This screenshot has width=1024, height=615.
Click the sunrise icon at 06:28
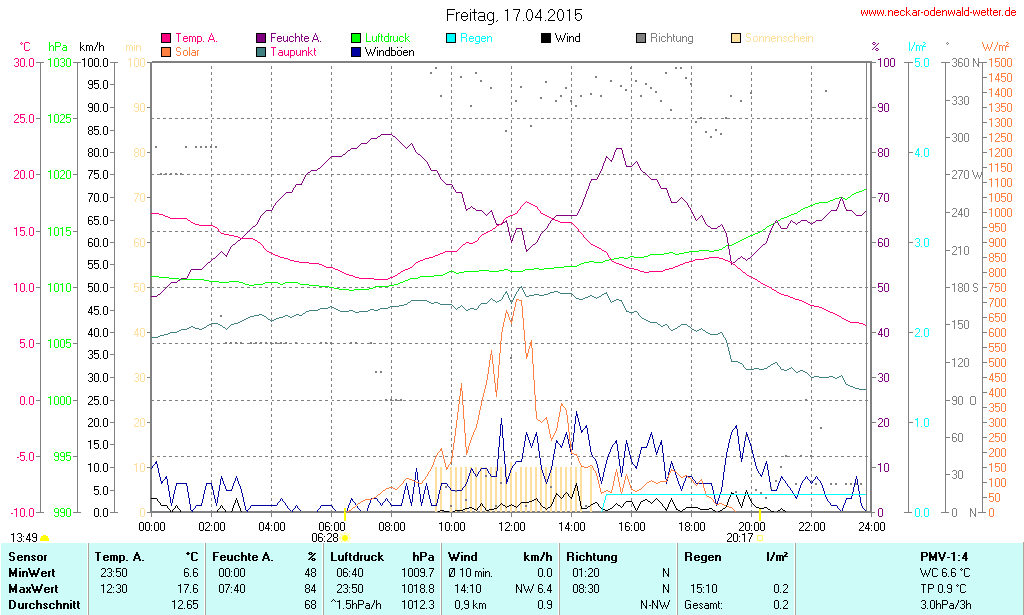point(345,538)
